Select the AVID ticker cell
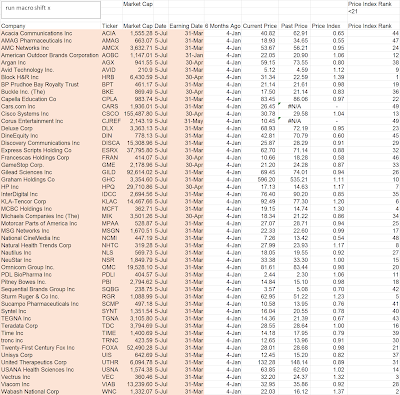 point(112,70)
